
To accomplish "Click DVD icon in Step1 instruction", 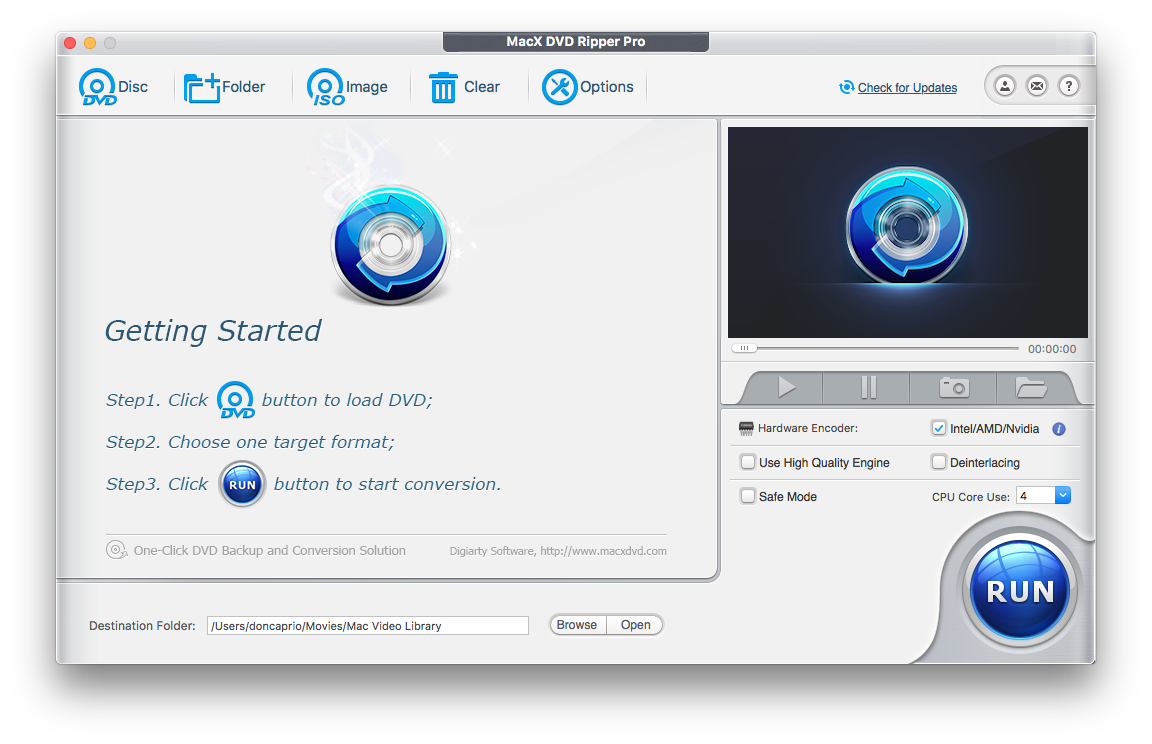I will click(236, 400).
